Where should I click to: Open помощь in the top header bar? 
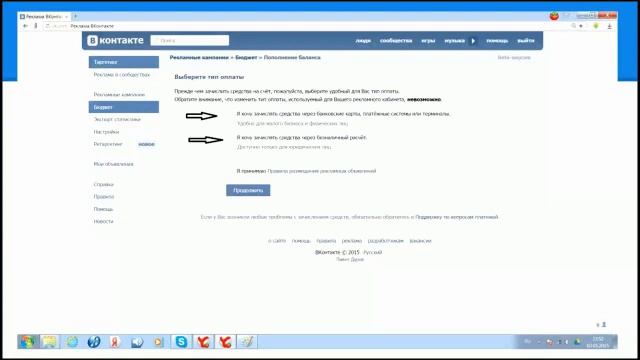497,41
